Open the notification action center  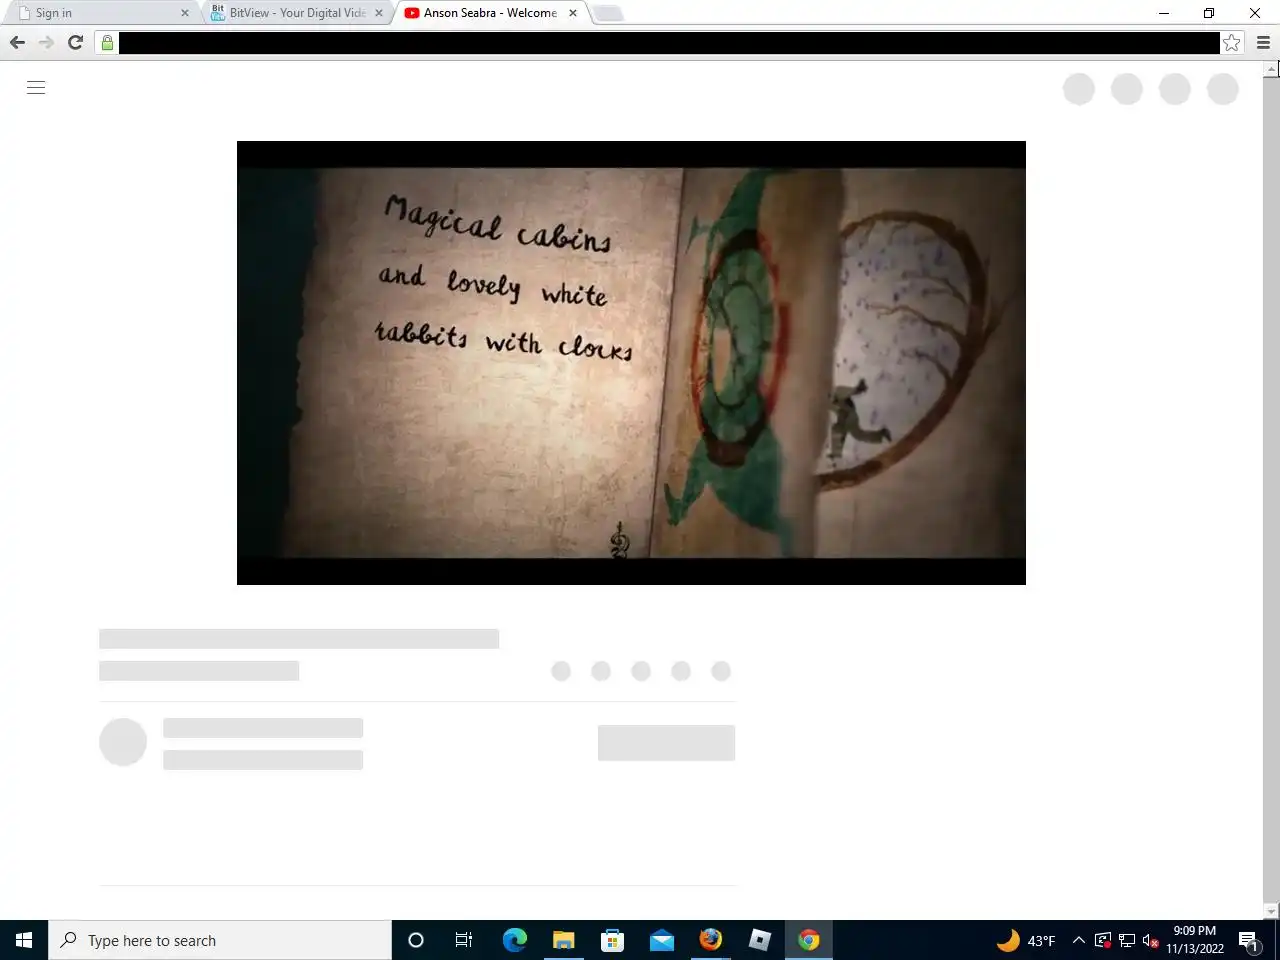(1249, 940)
